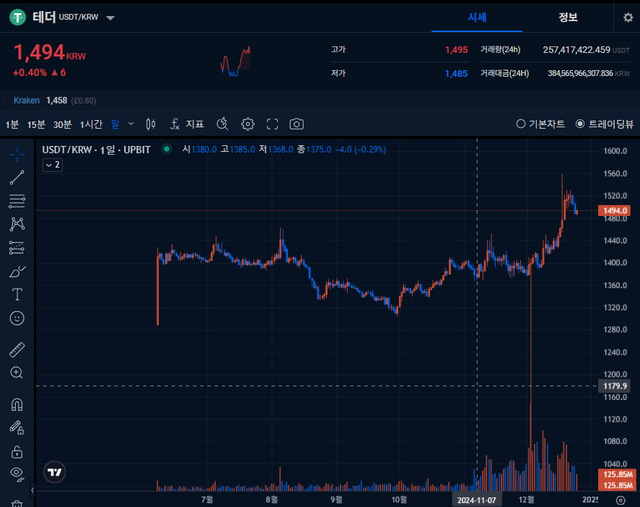The height and width of the screenshot is (507, 640).
Task: Enable the magnet snap mode
Action: tap(17, 404)
